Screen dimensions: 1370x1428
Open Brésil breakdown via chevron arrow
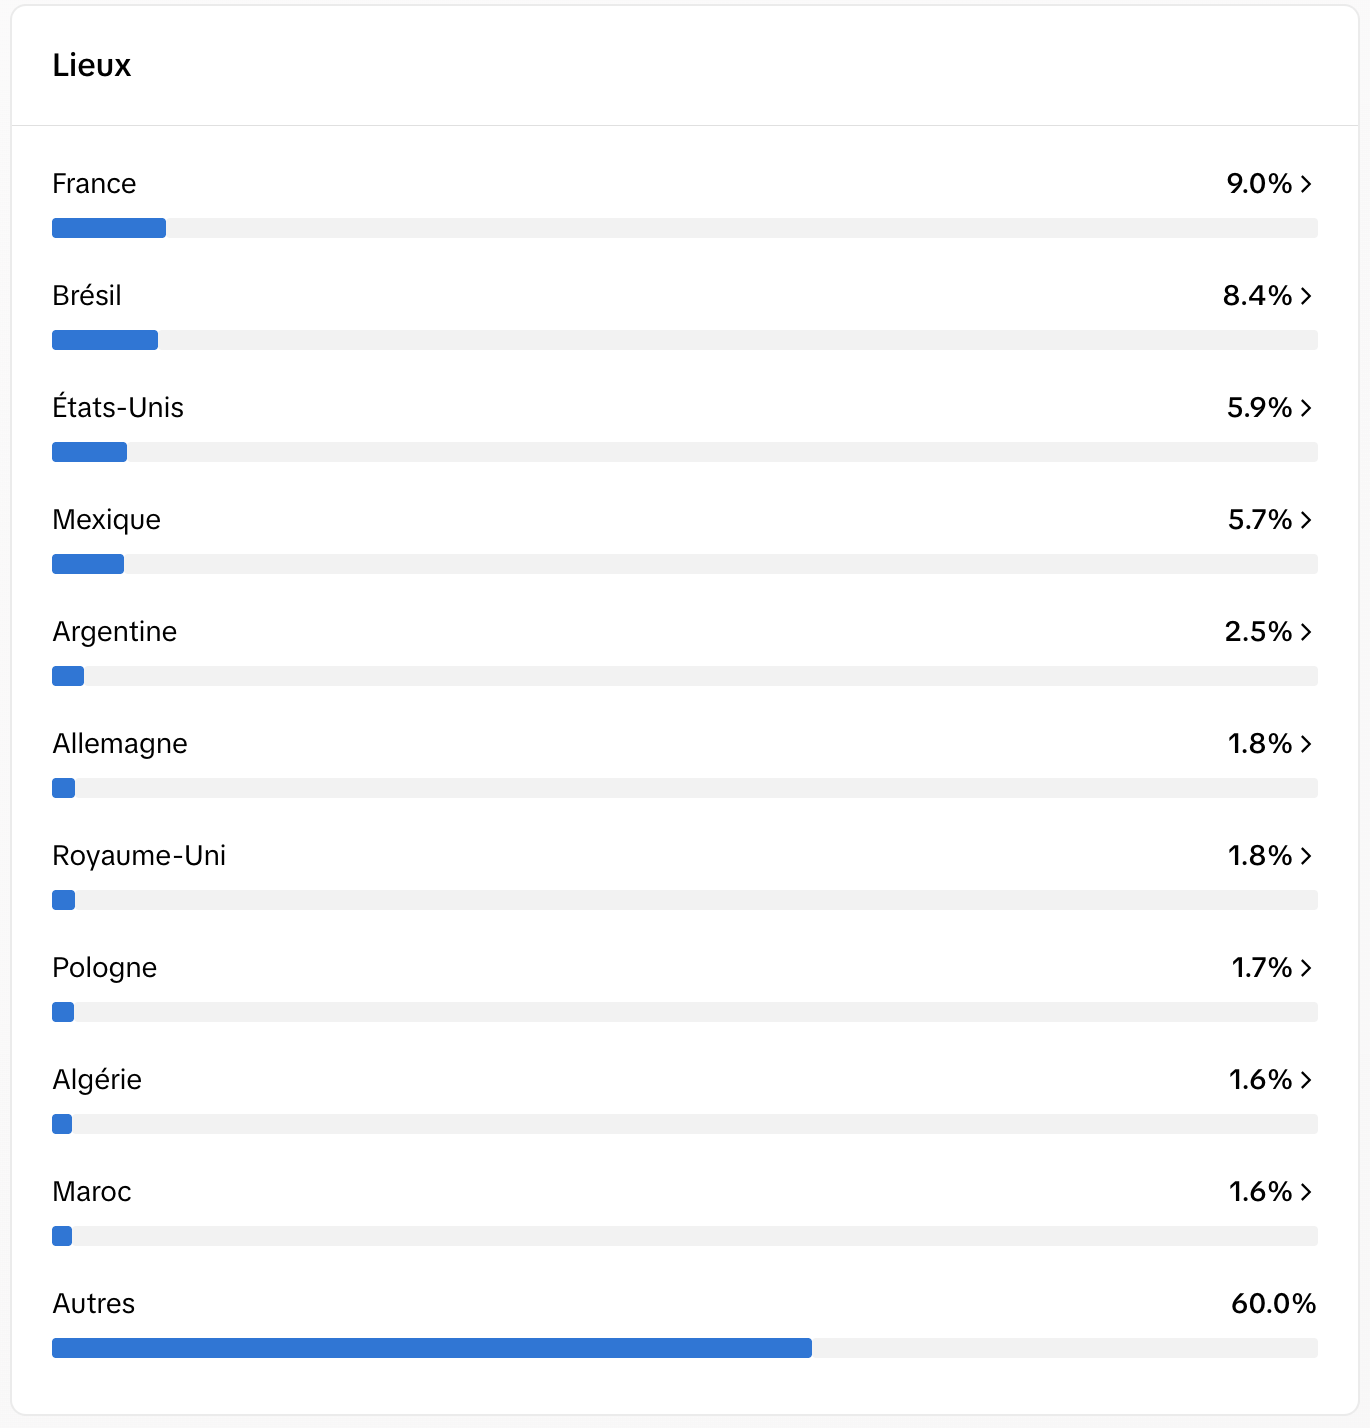(x=1306, y=296)
